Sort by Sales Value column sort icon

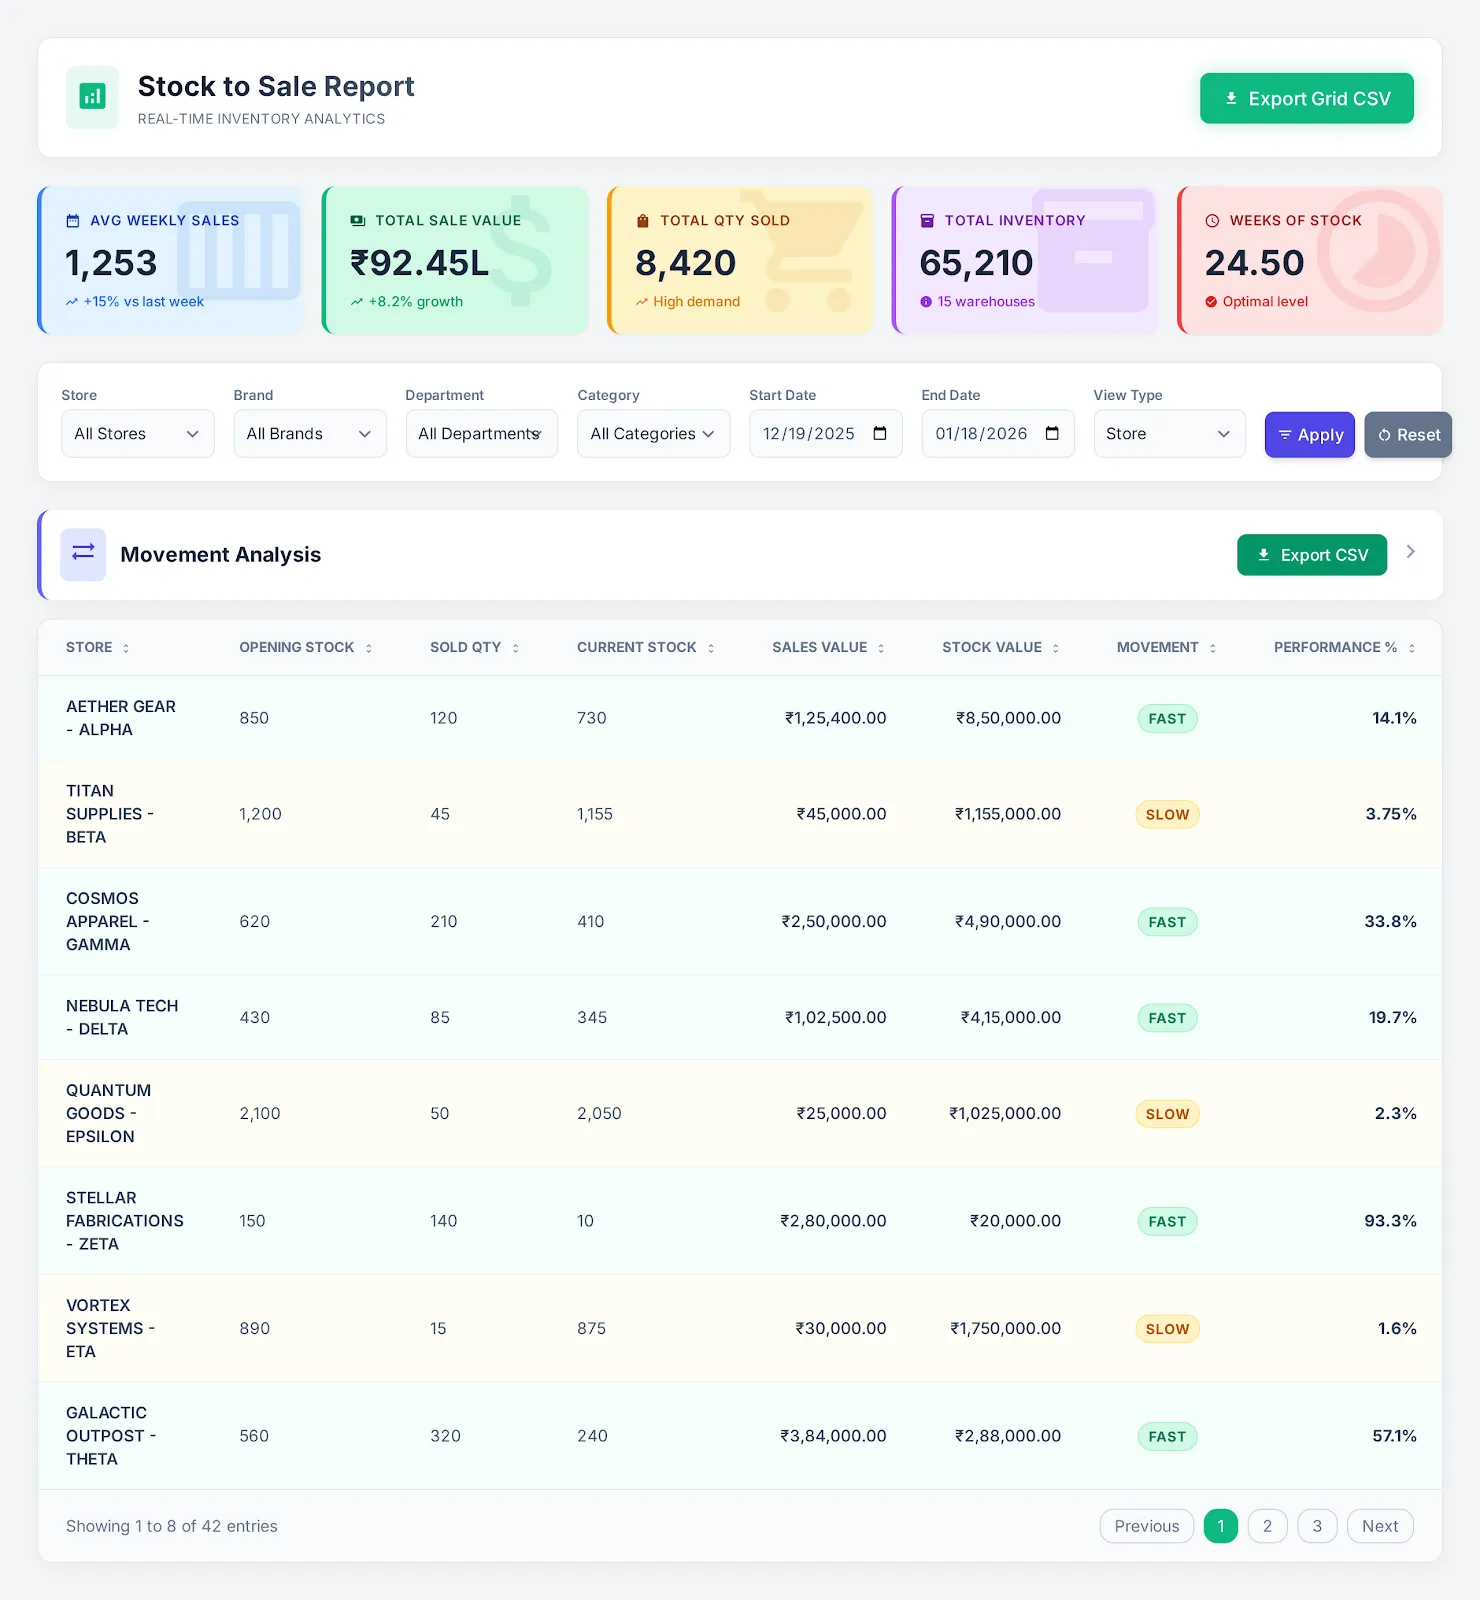pyautogui.click(x=881, y=648)
